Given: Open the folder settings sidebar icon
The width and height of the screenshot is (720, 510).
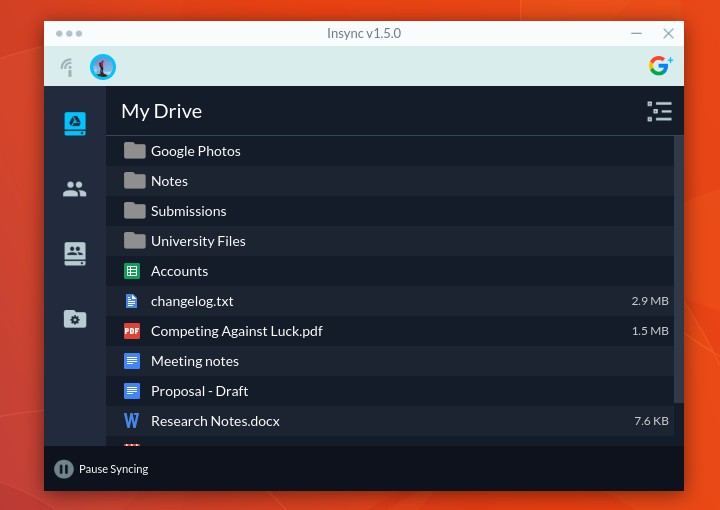Looking at the screenshot, I should [x=75, y=319].
